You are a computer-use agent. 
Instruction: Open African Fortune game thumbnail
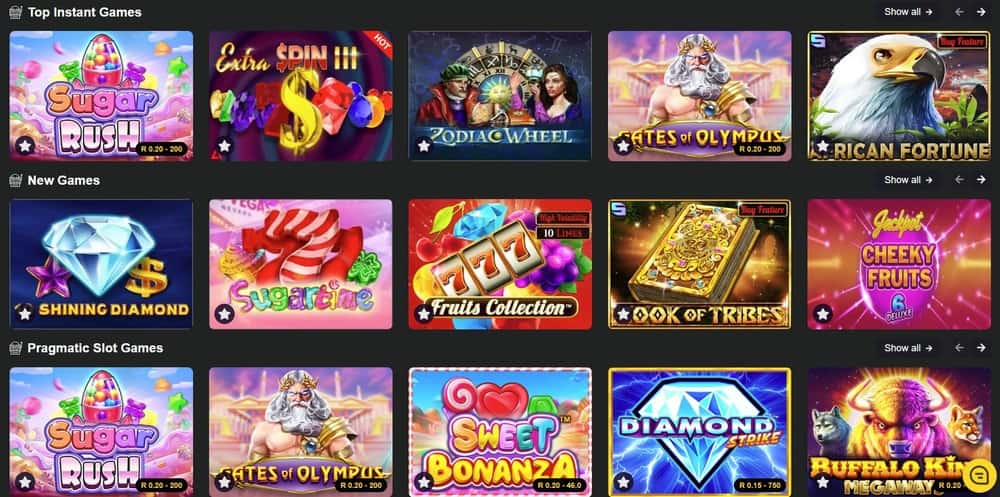(899, 96)
